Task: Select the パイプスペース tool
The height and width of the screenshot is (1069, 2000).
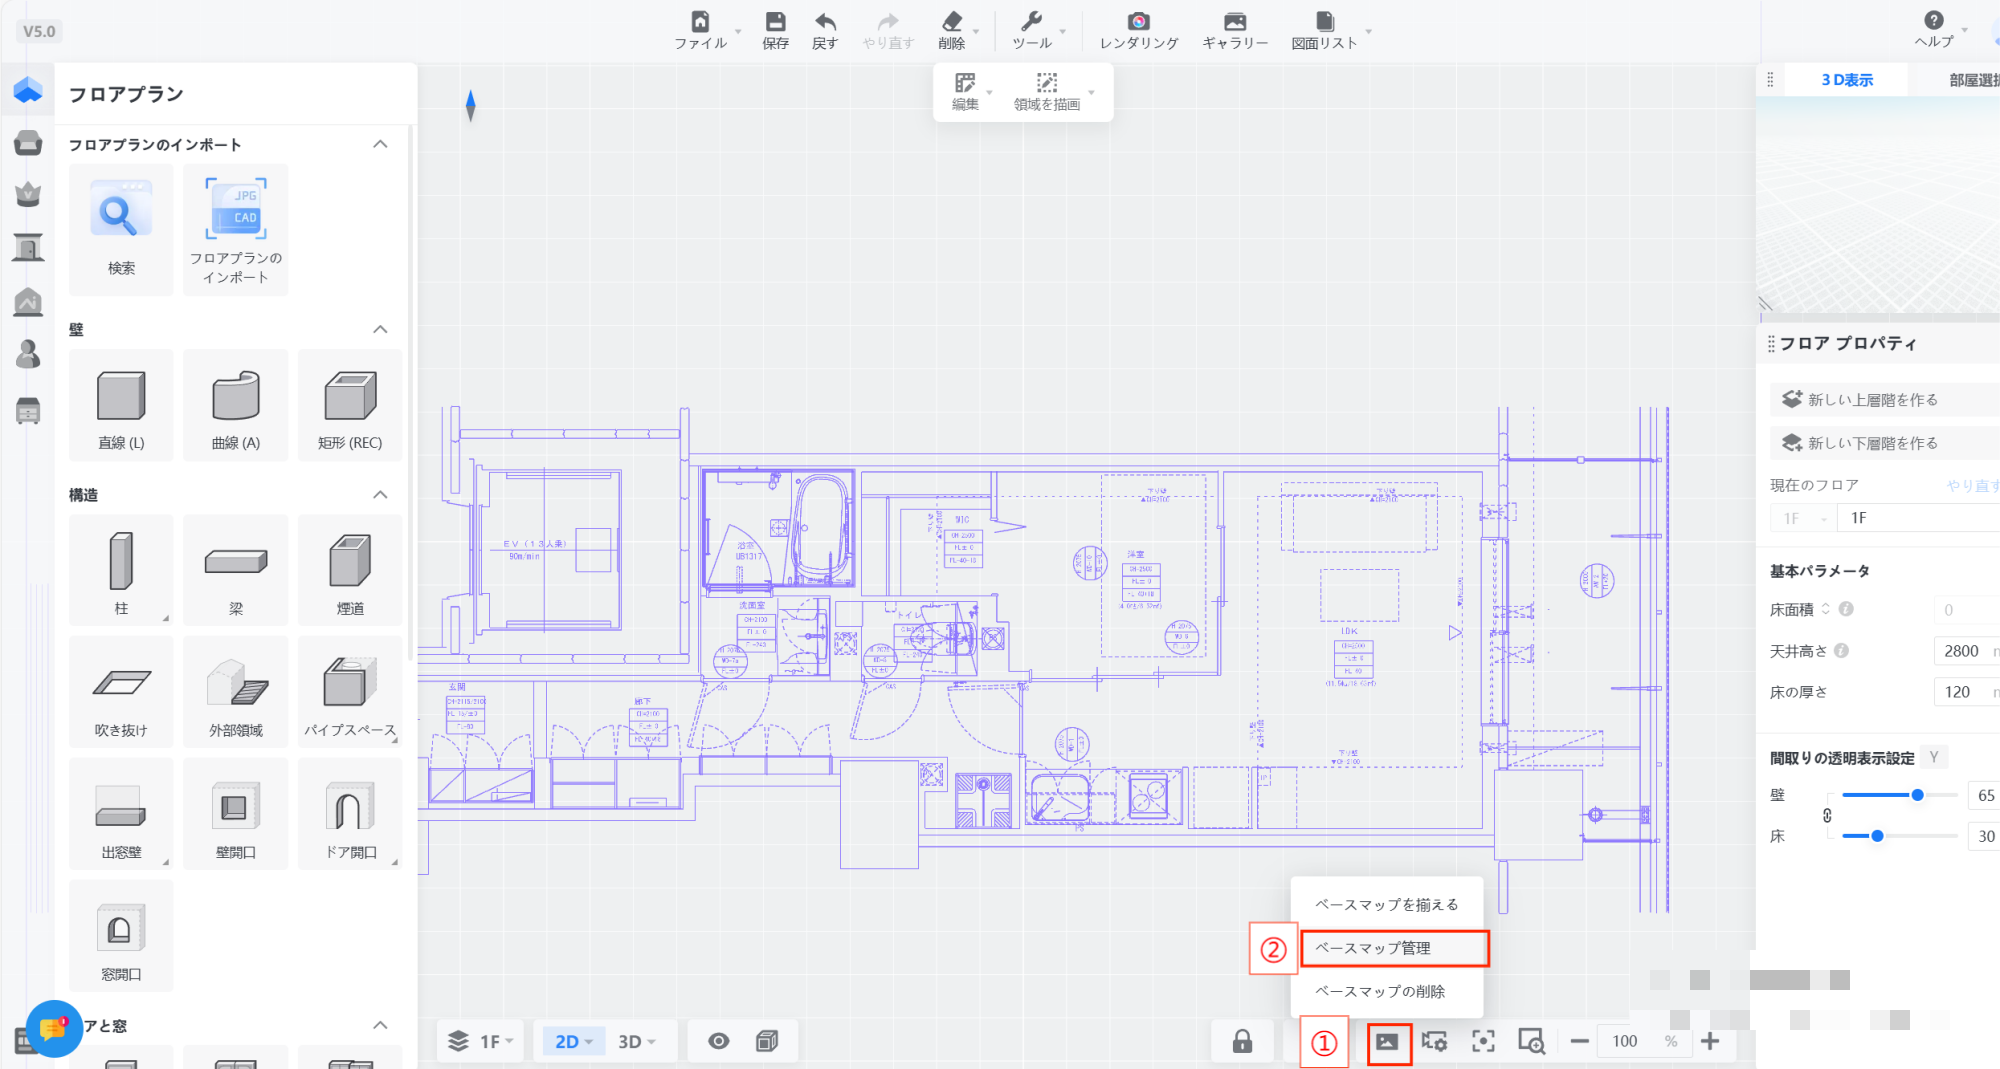Action: (350, 692)
